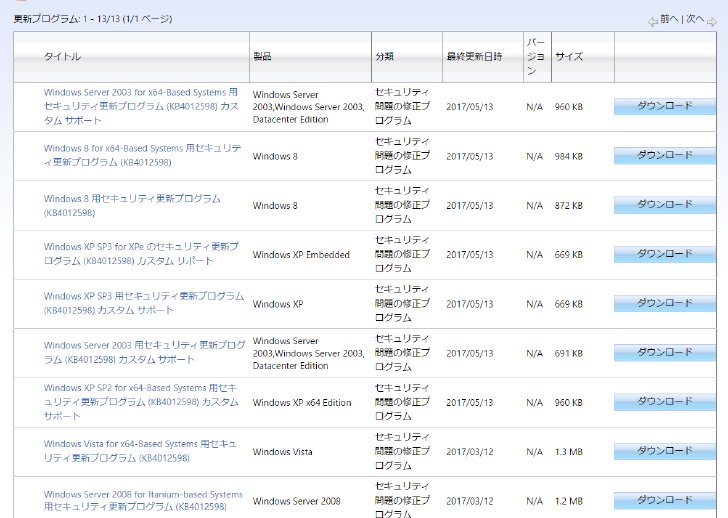The height and width of the screenshot is (518, 728).
Task: Click the left arrow icon beside 前へ
Action: tap(652, 21)
